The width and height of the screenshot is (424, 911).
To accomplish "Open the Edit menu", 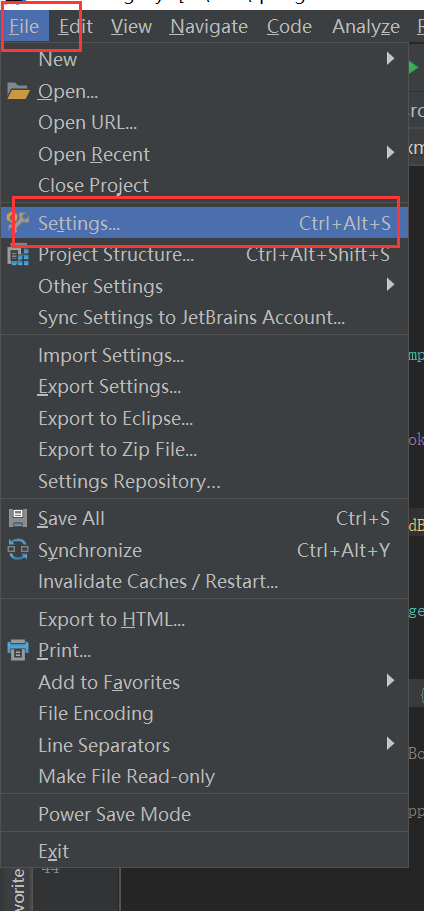I will tap(76, 27).
